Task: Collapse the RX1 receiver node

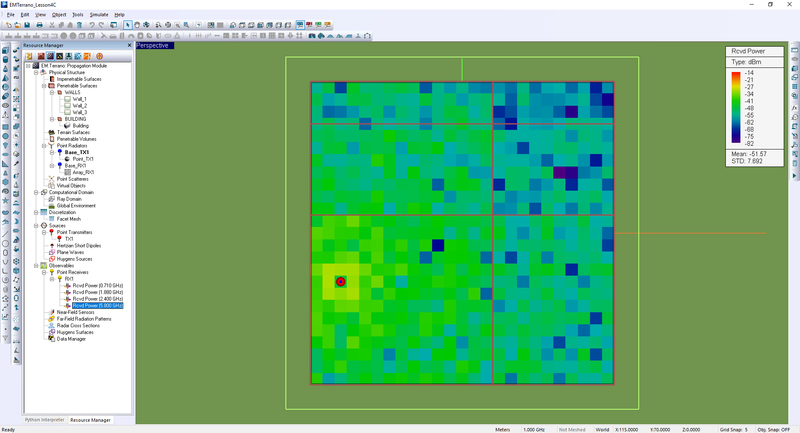Action: 52,279
